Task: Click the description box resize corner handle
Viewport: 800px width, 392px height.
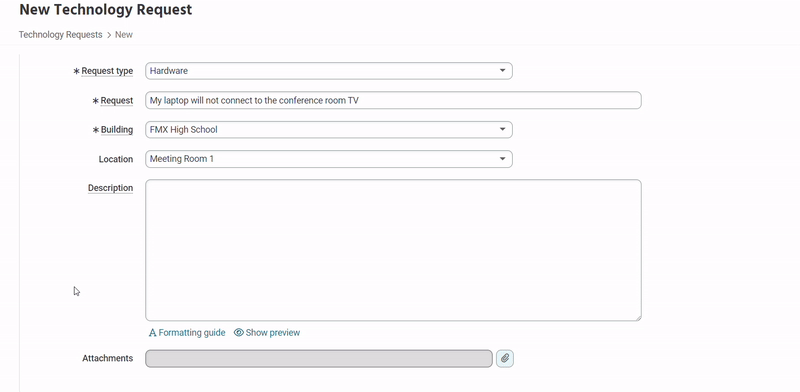Action: [638, 317]
